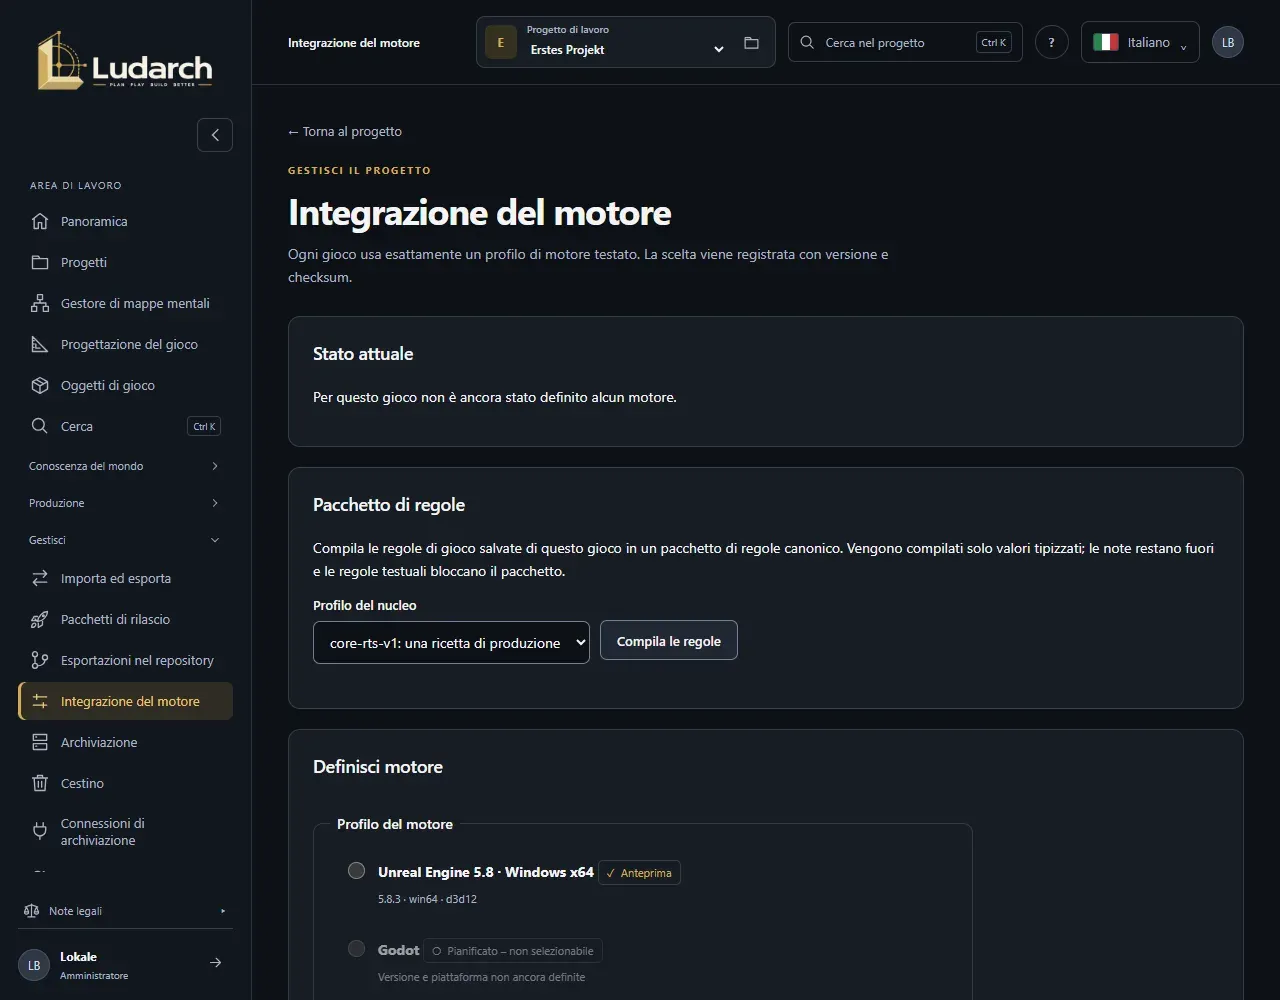Click the Connessioni di archiviazione label
1280x1000 pixels.
(x=103, y=832)
